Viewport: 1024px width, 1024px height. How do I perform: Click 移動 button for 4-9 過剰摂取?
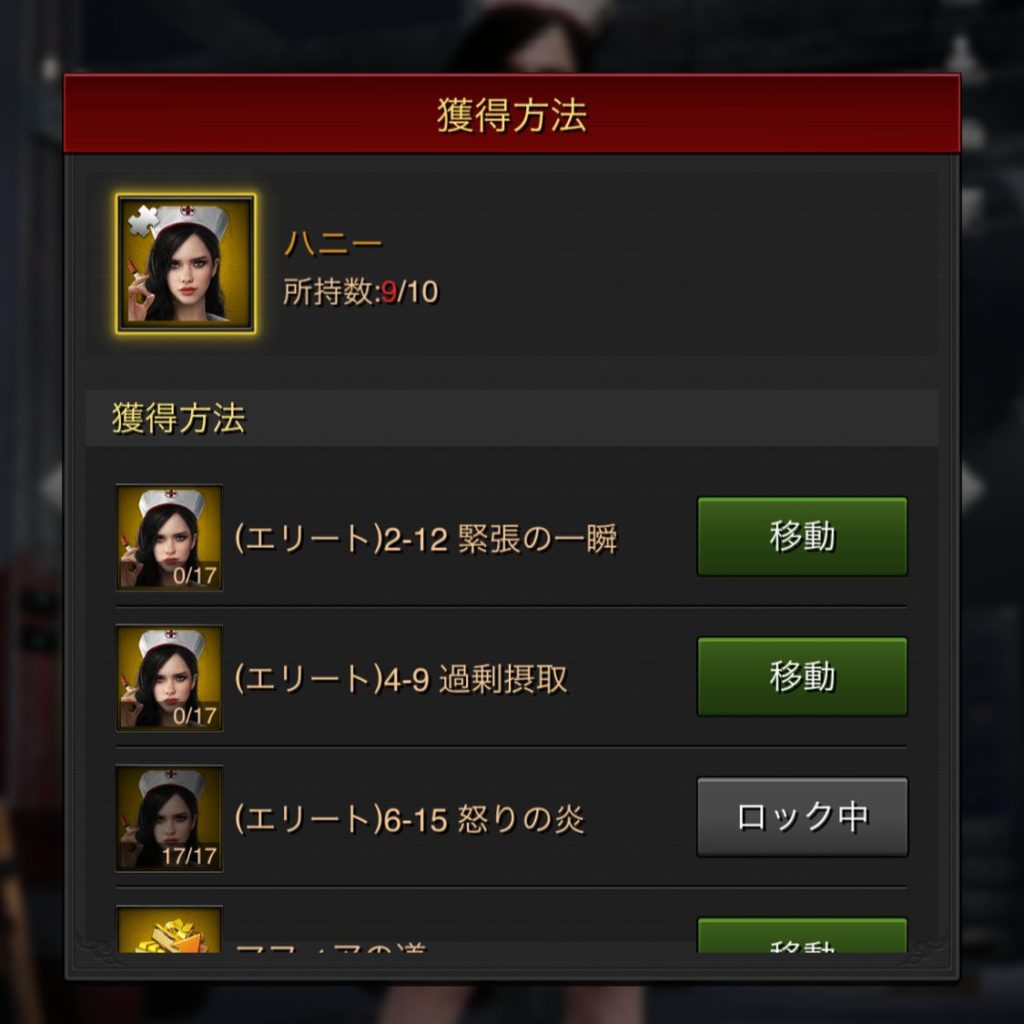802,677
